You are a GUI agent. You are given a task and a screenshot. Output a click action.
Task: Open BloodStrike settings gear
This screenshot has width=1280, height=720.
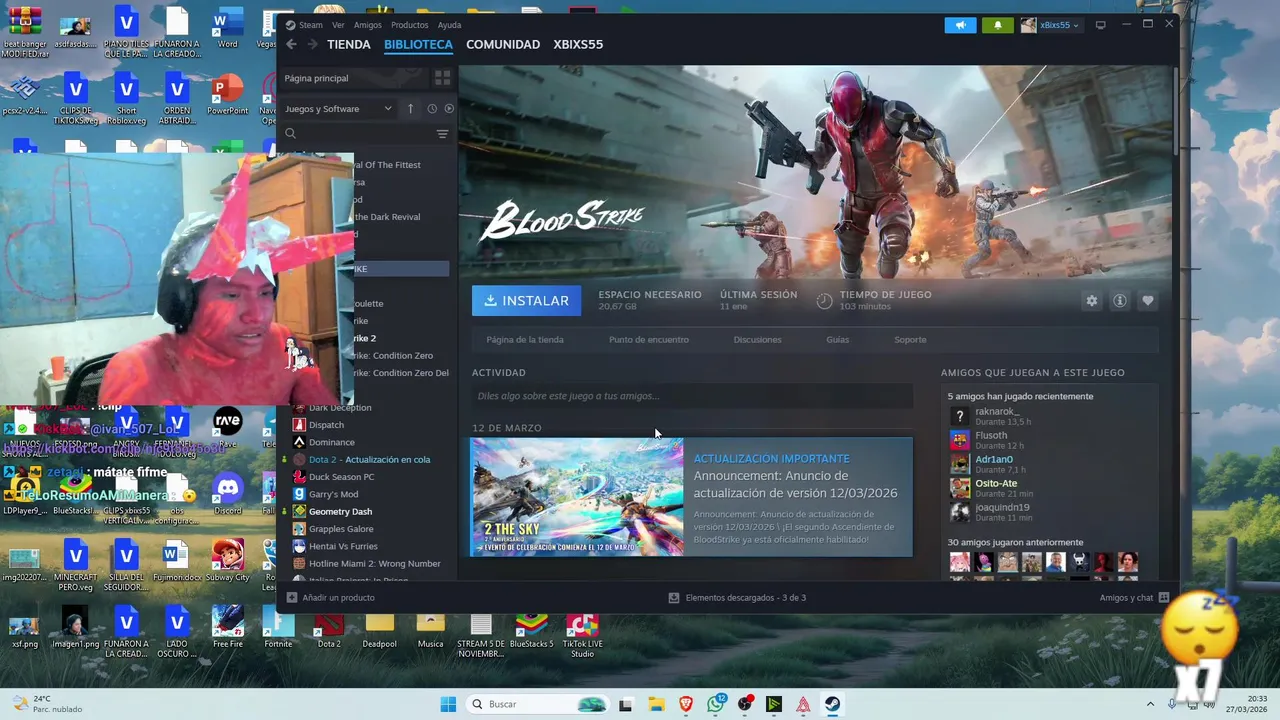(1091, 301)
